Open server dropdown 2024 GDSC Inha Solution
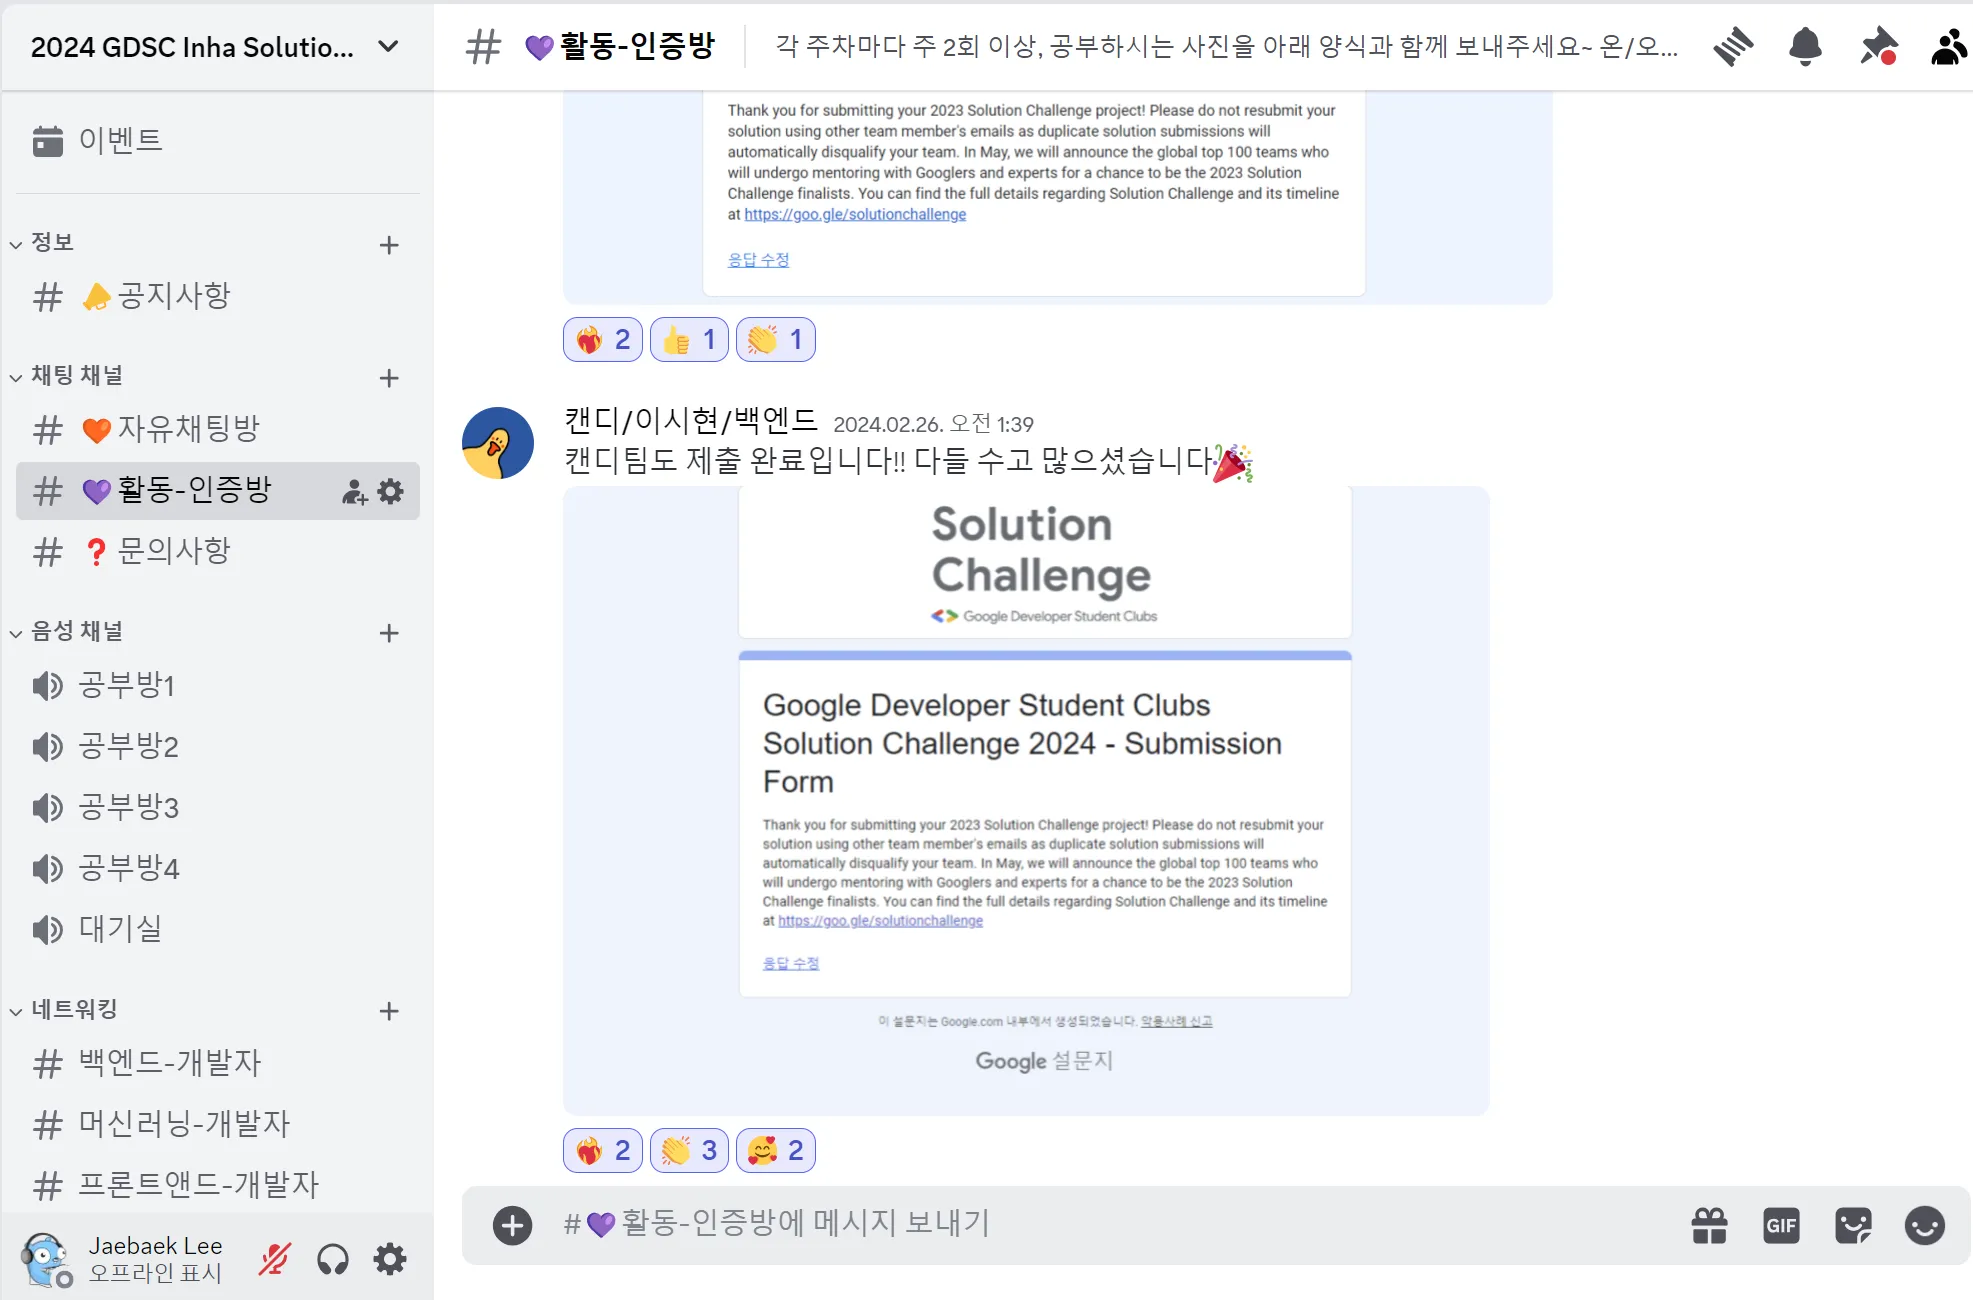The width and height of the screenshot is (1973, 1300). click(216, 47)
